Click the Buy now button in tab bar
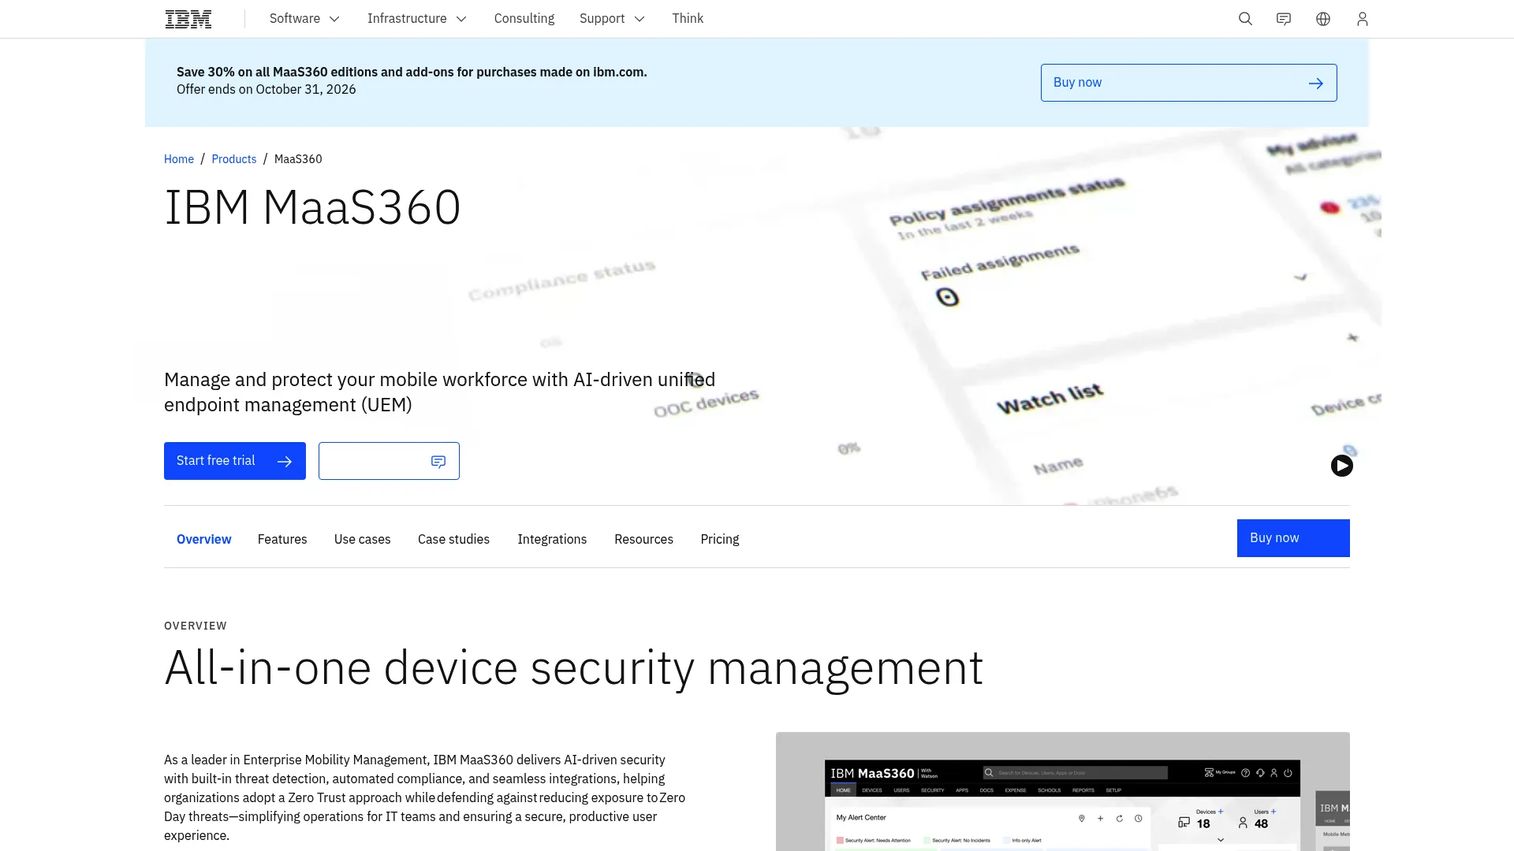The width and height of the screenshot is (1514, 851). pyautogui.click(x=1293, y=538)
